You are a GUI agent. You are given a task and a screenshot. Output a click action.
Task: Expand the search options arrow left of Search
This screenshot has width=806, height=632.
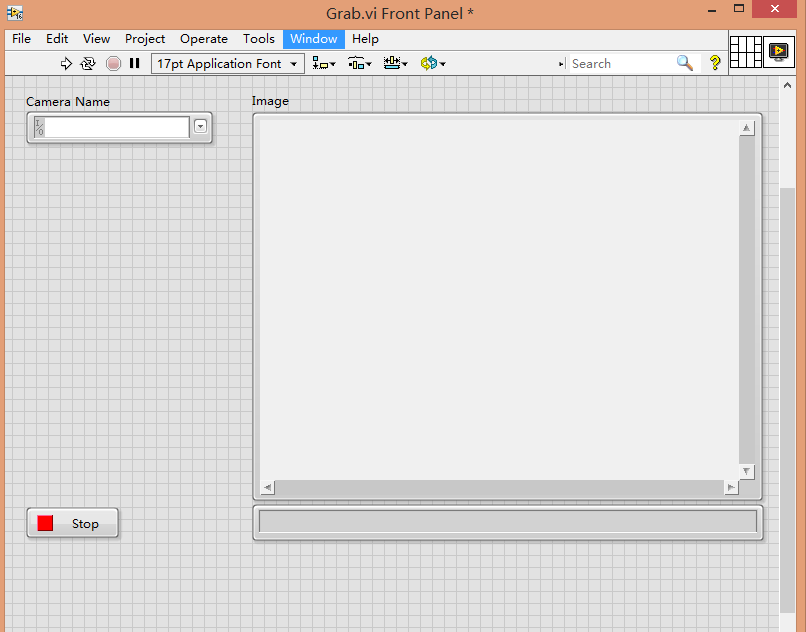(x=562, y=64)
